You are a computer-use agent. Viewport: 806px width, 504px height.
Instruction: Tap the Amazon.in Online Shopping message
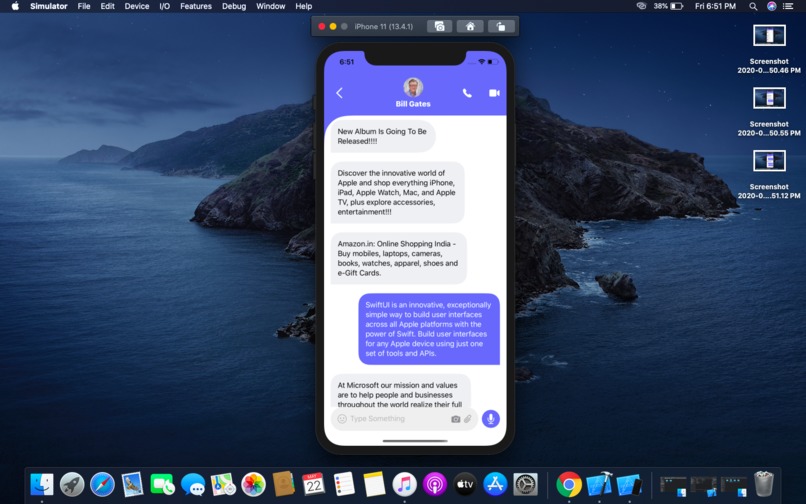point(398,258)
